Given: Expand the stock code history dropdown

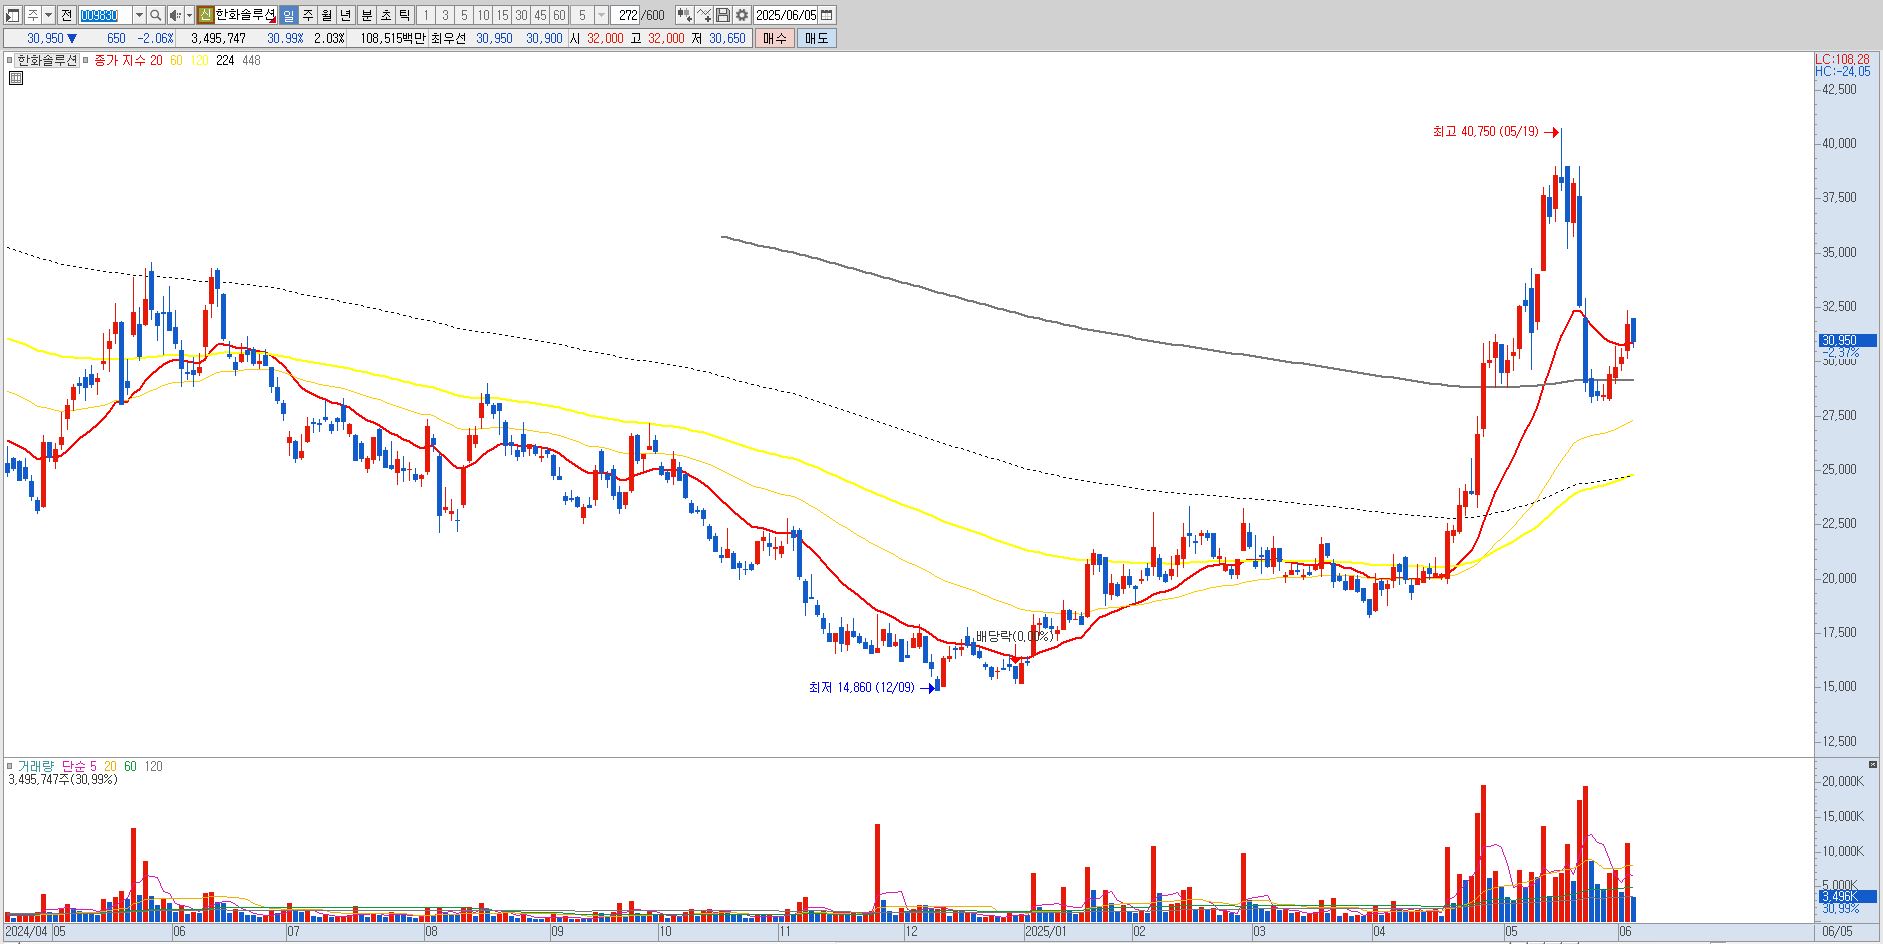Looking at the screenshot, I should [139, 15].
